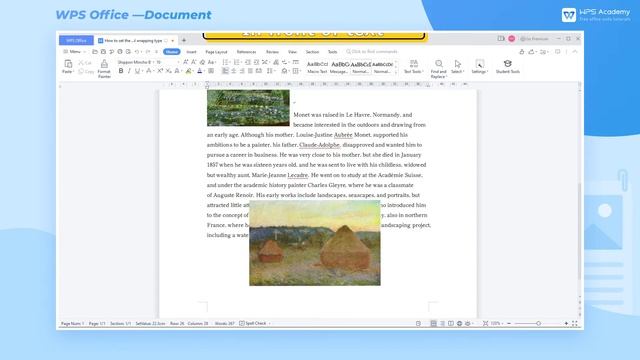
Task: Open Student Tools
Action: tap(508, 67)
